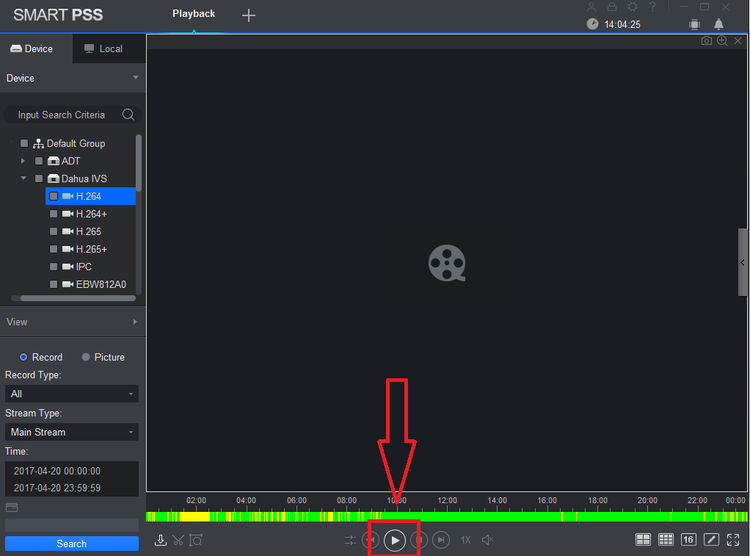Image resolution: width=750 pixels, height=556 pixels.
Task: Tick the Dahua IVS checkbox
Action: pos(39,178)
